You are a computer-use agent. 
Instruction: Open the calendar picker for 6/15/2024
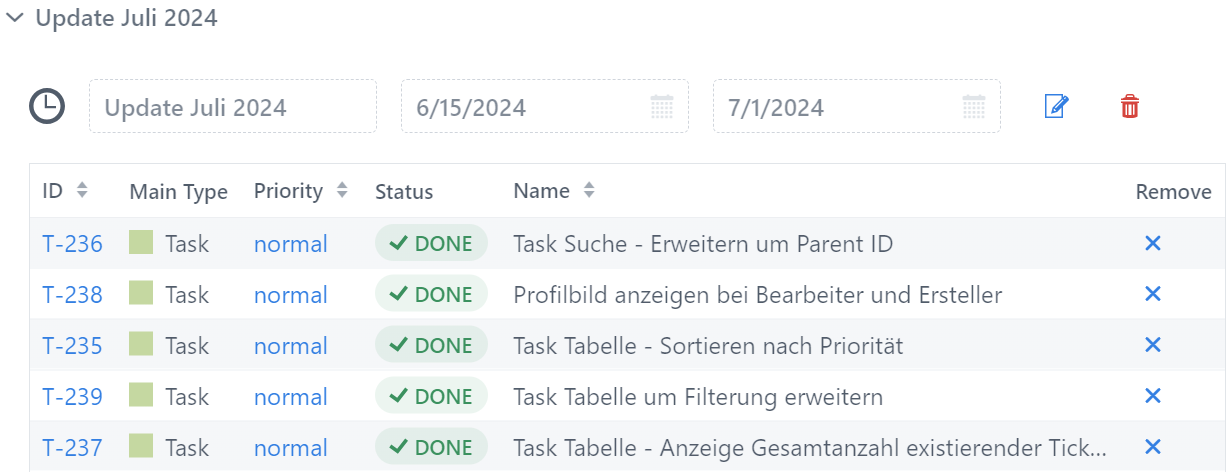pos(662,106)
